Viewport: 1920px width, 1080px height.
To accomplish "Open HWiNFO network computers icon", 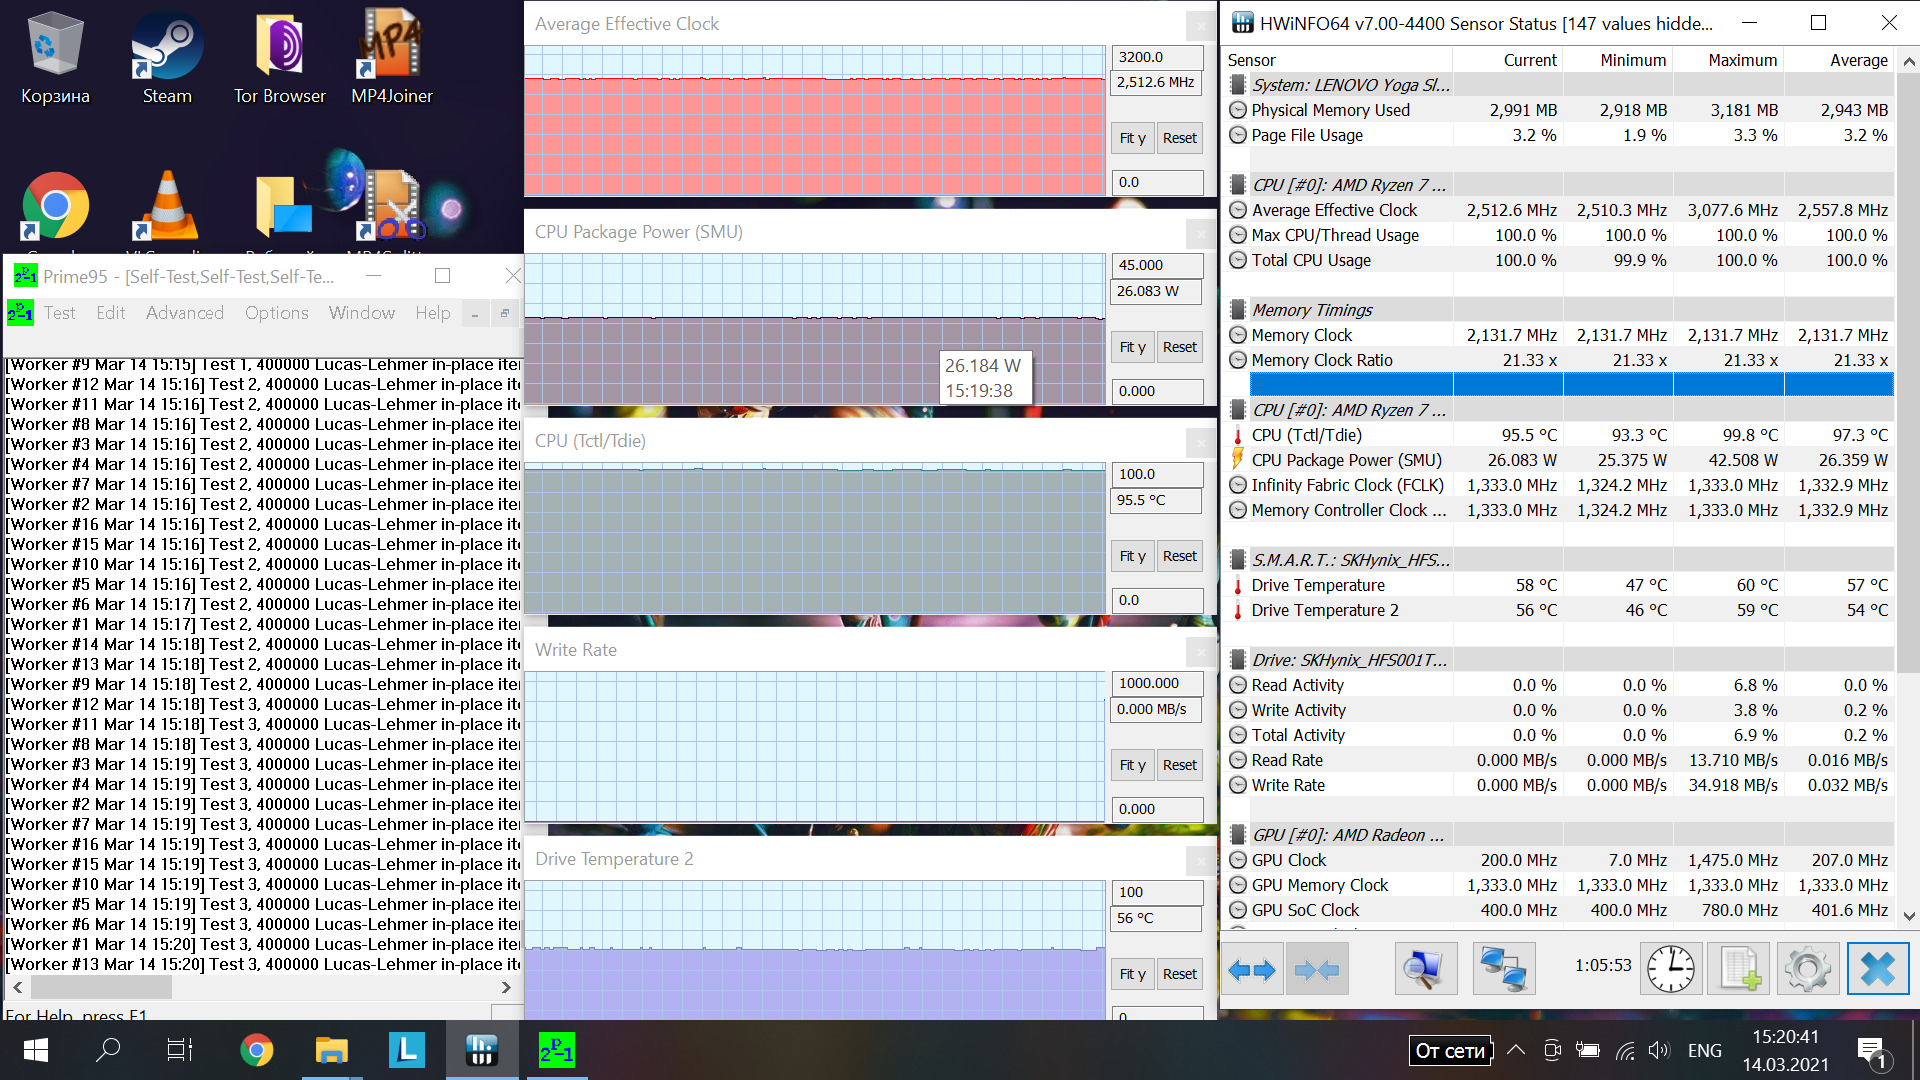I will (1503, 969).
